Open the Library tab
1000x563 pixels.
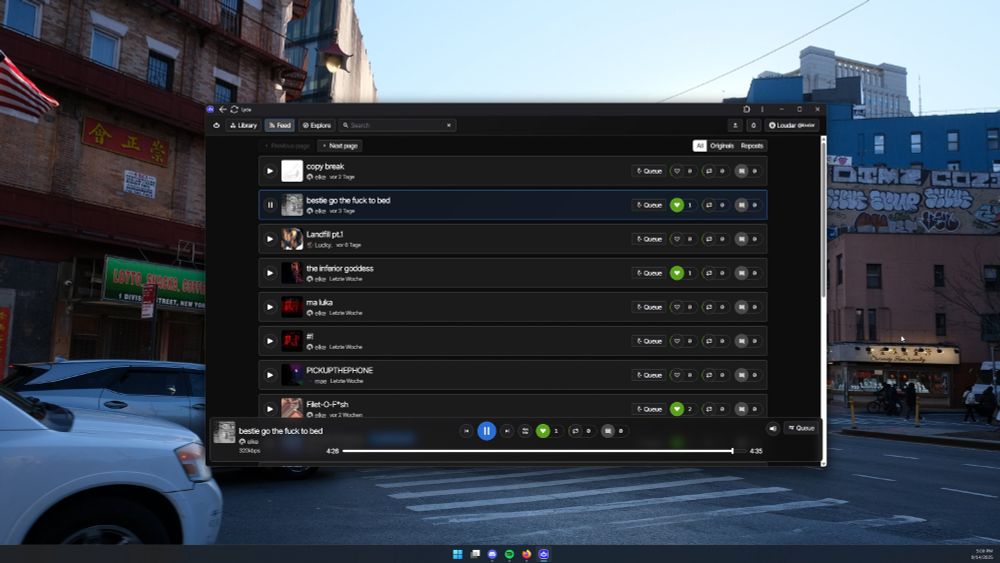click(243, 126)
